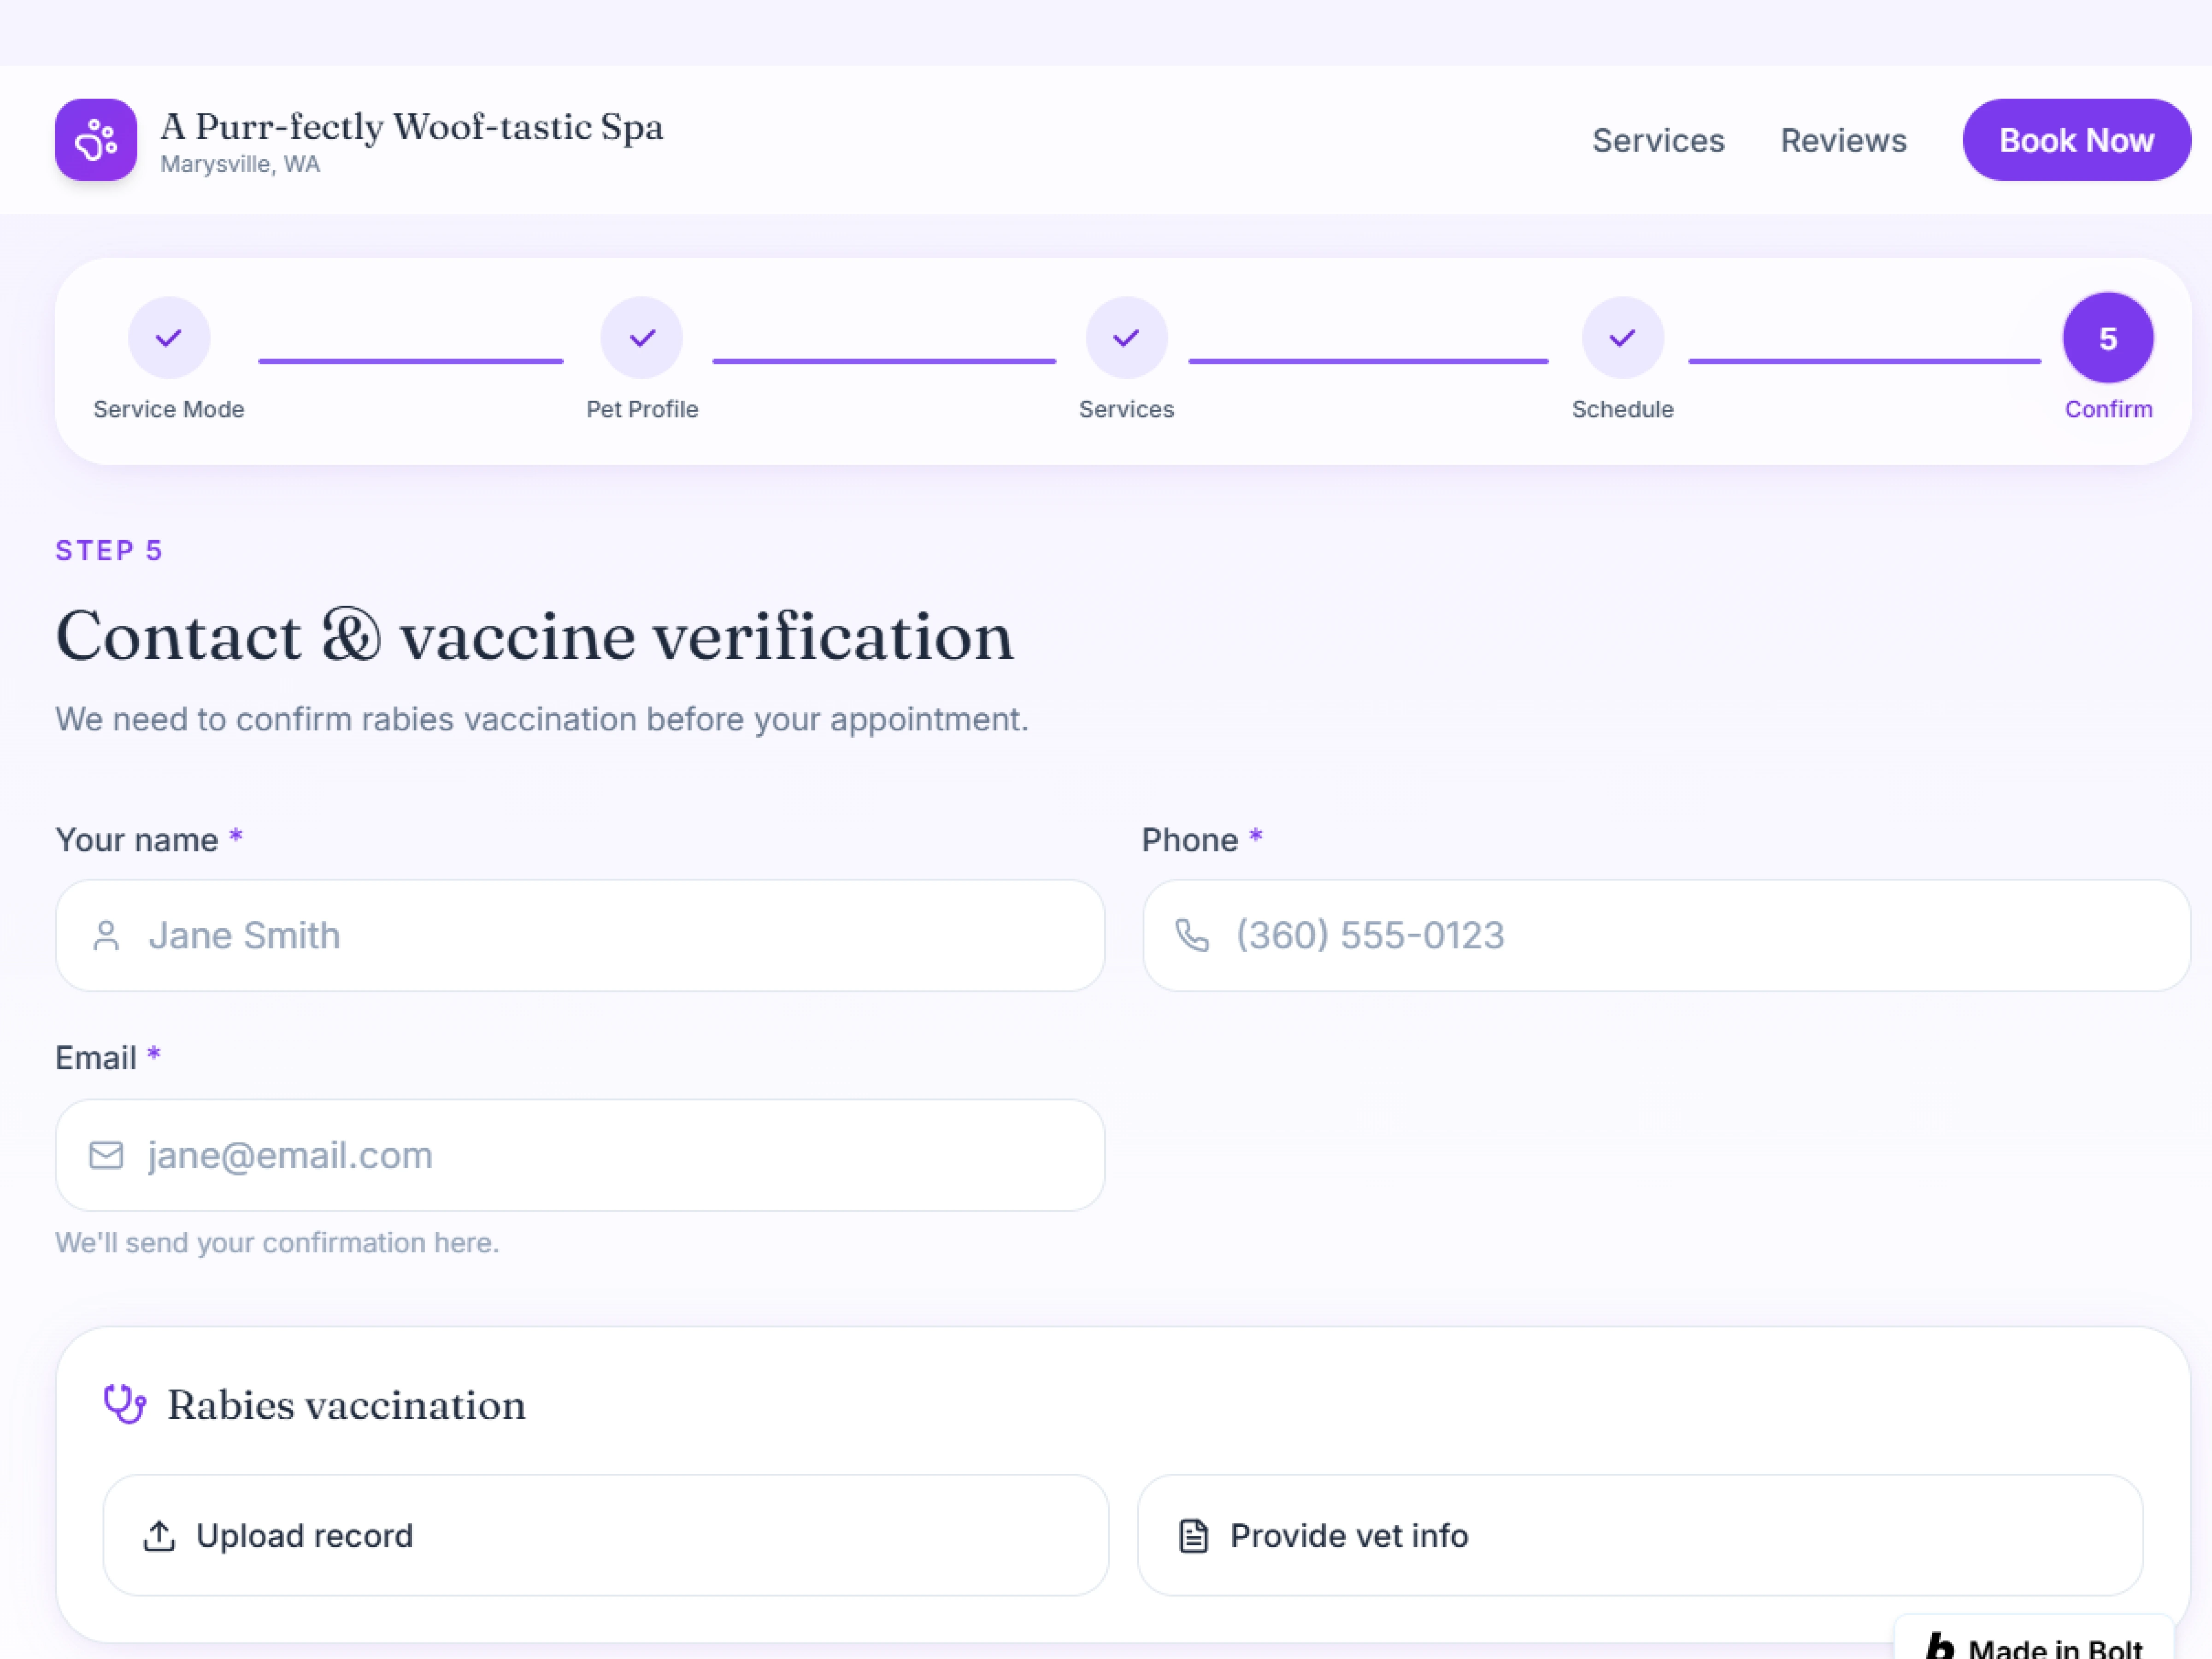
Task: Click the Book Now button
Action: 2076,140
